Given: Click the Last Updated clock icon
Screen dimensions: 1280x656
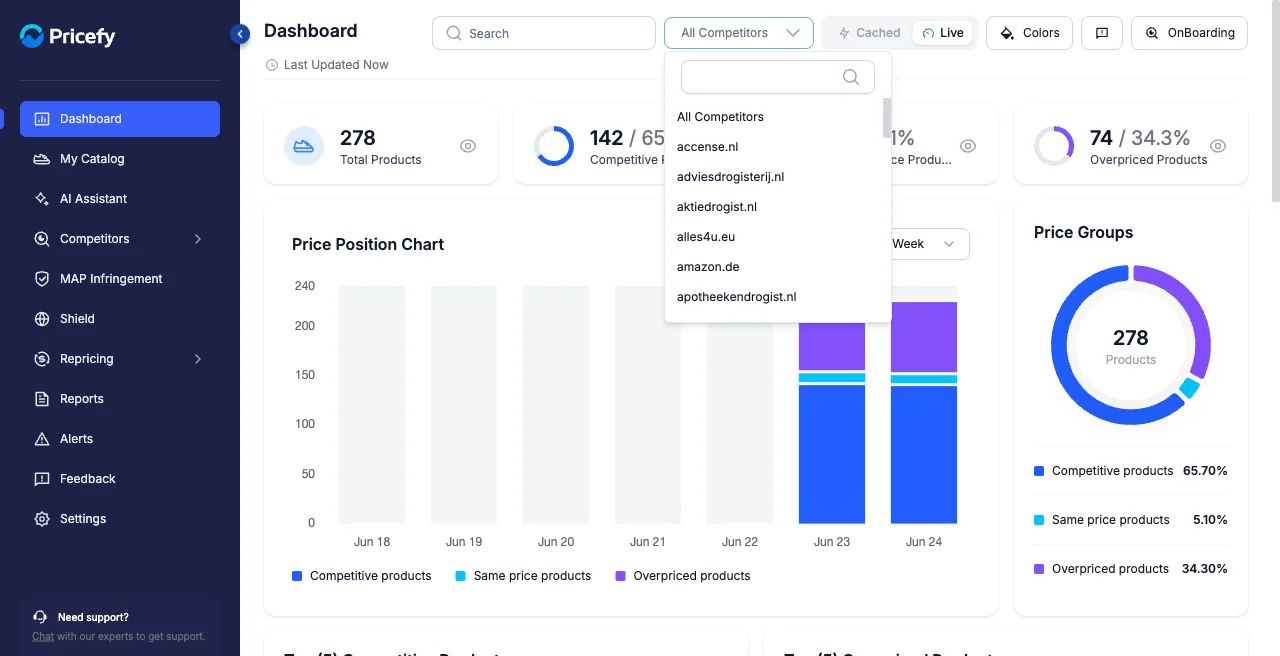Looking at the screenshot, I should pos(271,65).
